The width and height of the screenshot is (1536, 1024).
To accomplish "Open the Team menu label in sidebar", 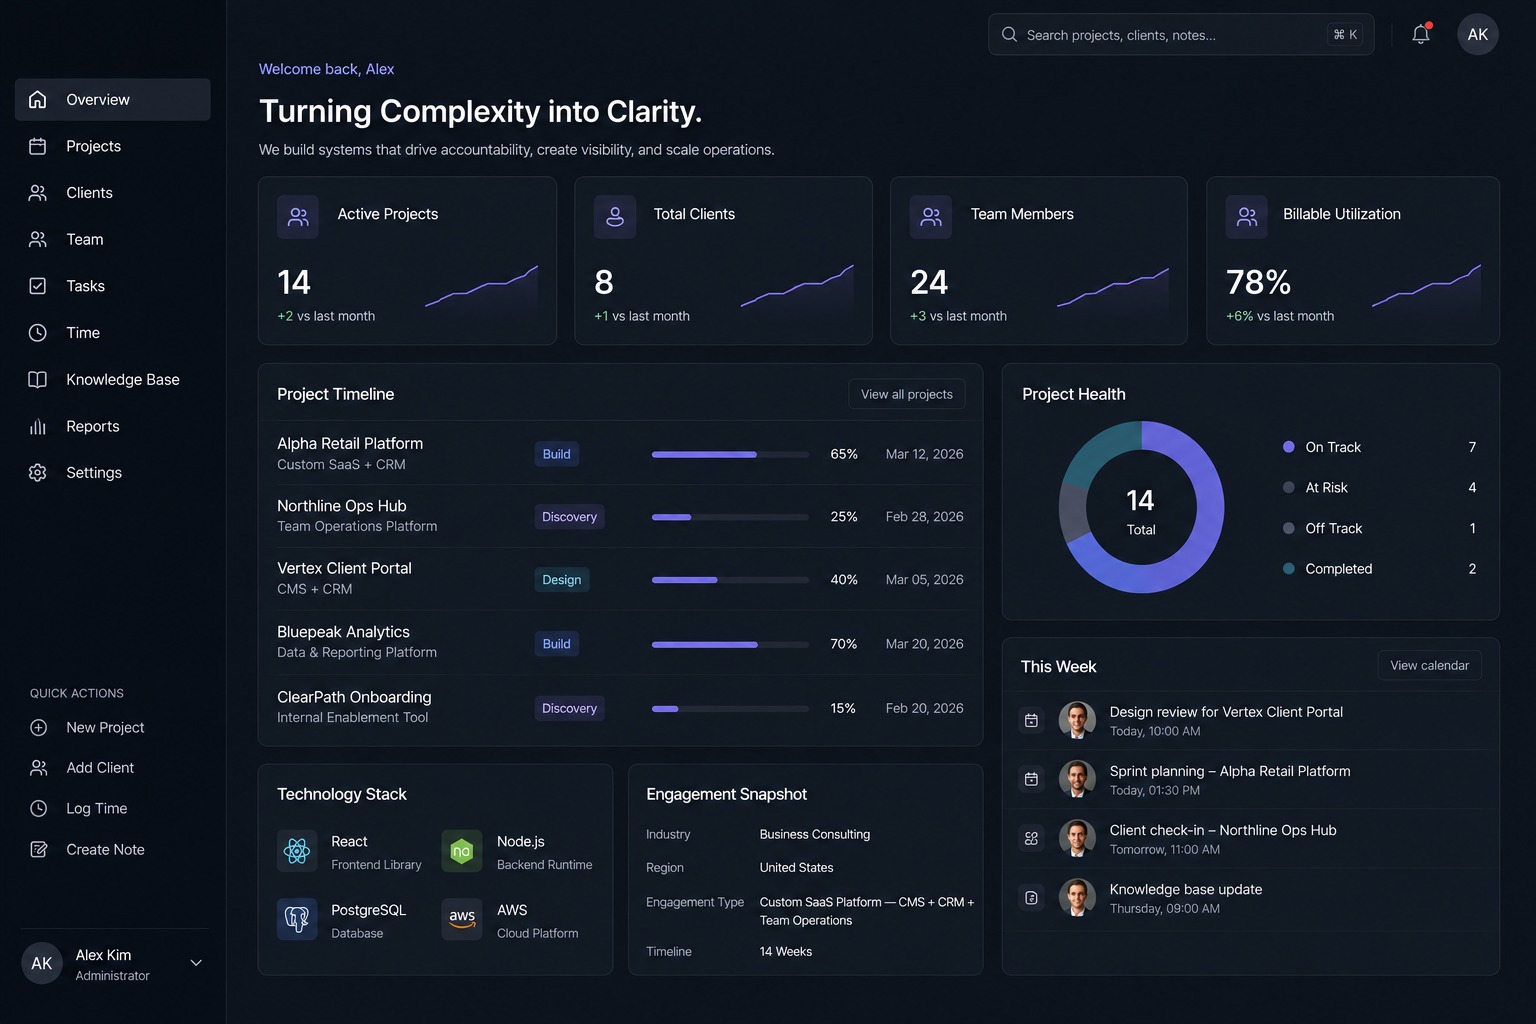I will click(x=85, y=240).
